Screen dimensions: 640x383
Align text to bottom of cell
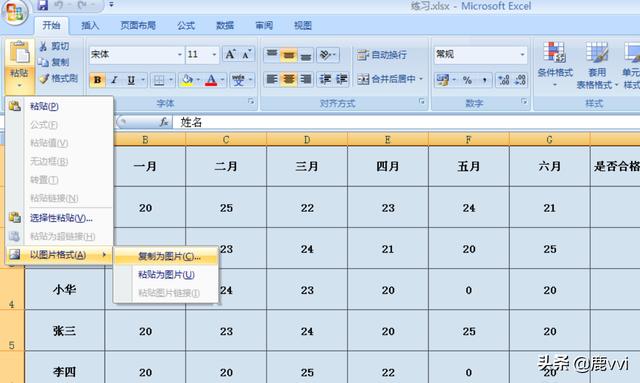[306, 55]
